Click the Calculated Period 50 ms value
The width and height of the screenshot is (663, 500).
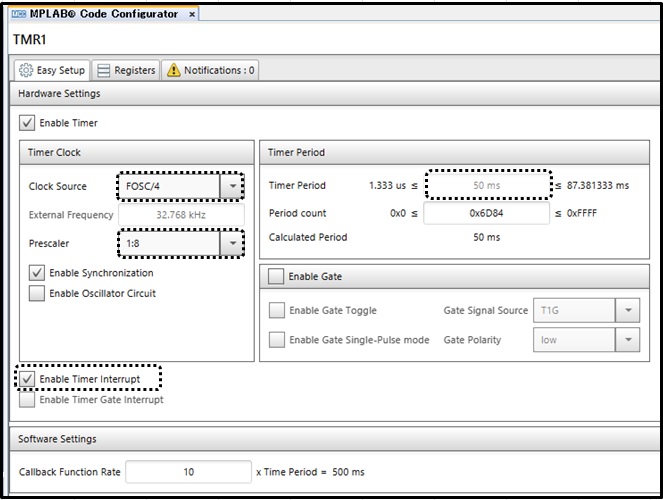[x=487, y=237]
